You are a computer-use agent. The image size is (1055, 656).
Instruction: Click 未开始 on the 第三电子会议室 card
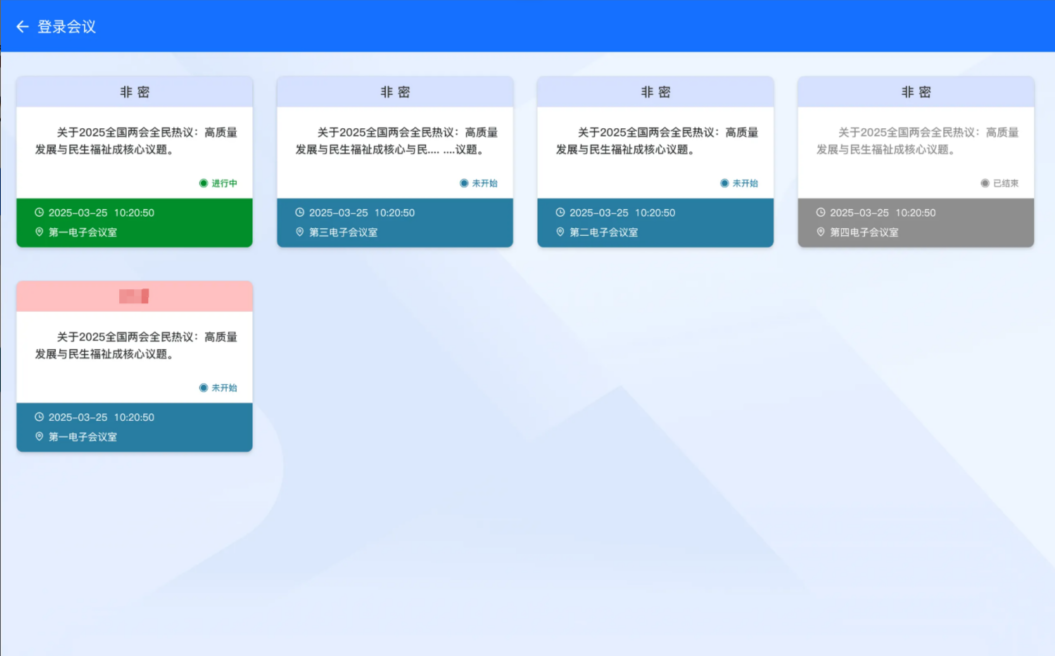coord(484,183)
